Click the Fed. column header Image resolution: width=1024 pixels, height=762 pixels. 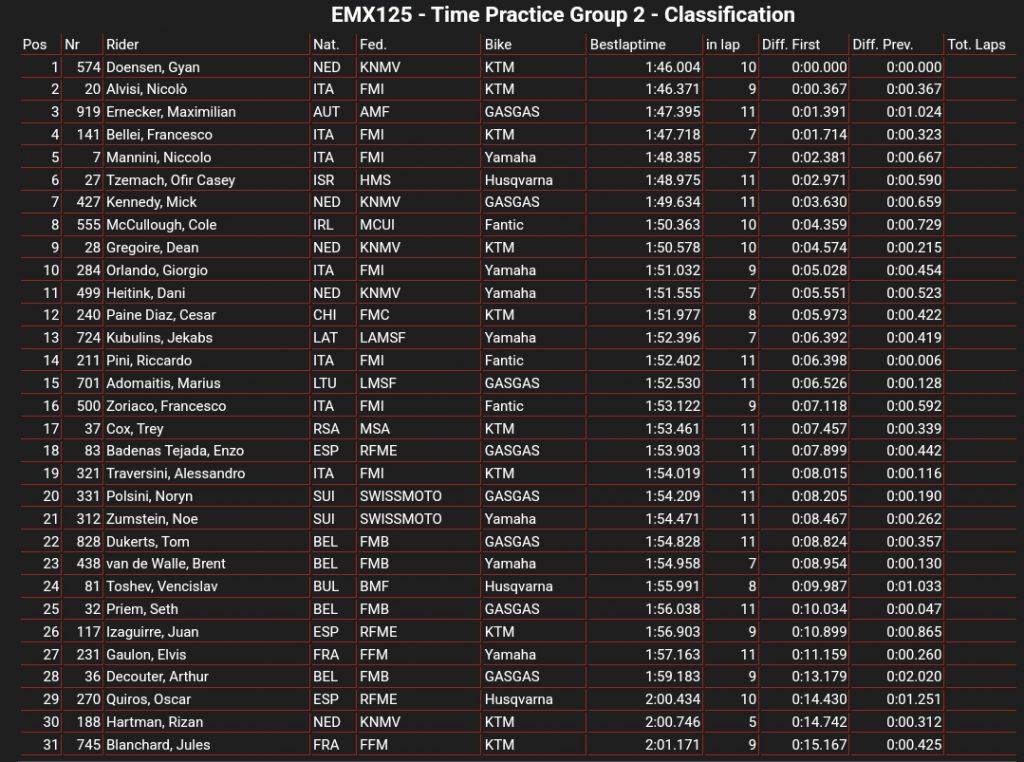click(x=373, y=45)
